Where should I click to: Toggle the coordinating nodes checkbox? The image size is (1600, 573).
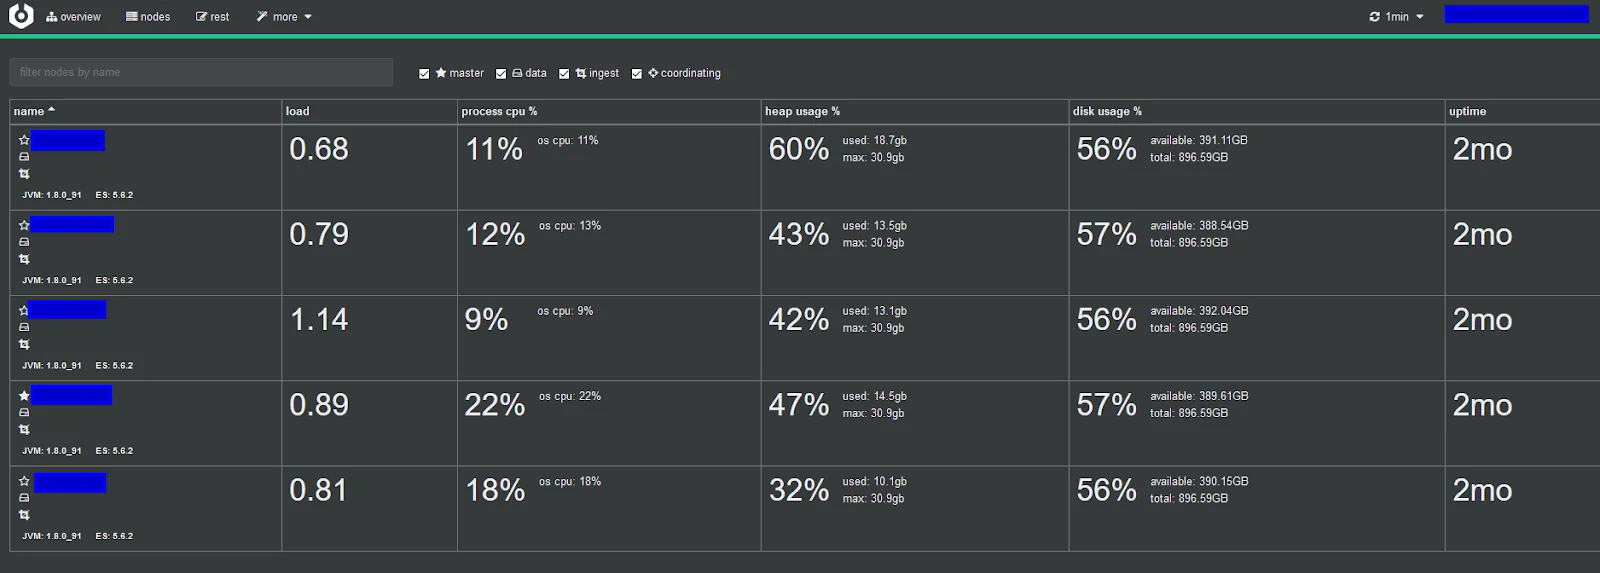click(x=636, y=74)
